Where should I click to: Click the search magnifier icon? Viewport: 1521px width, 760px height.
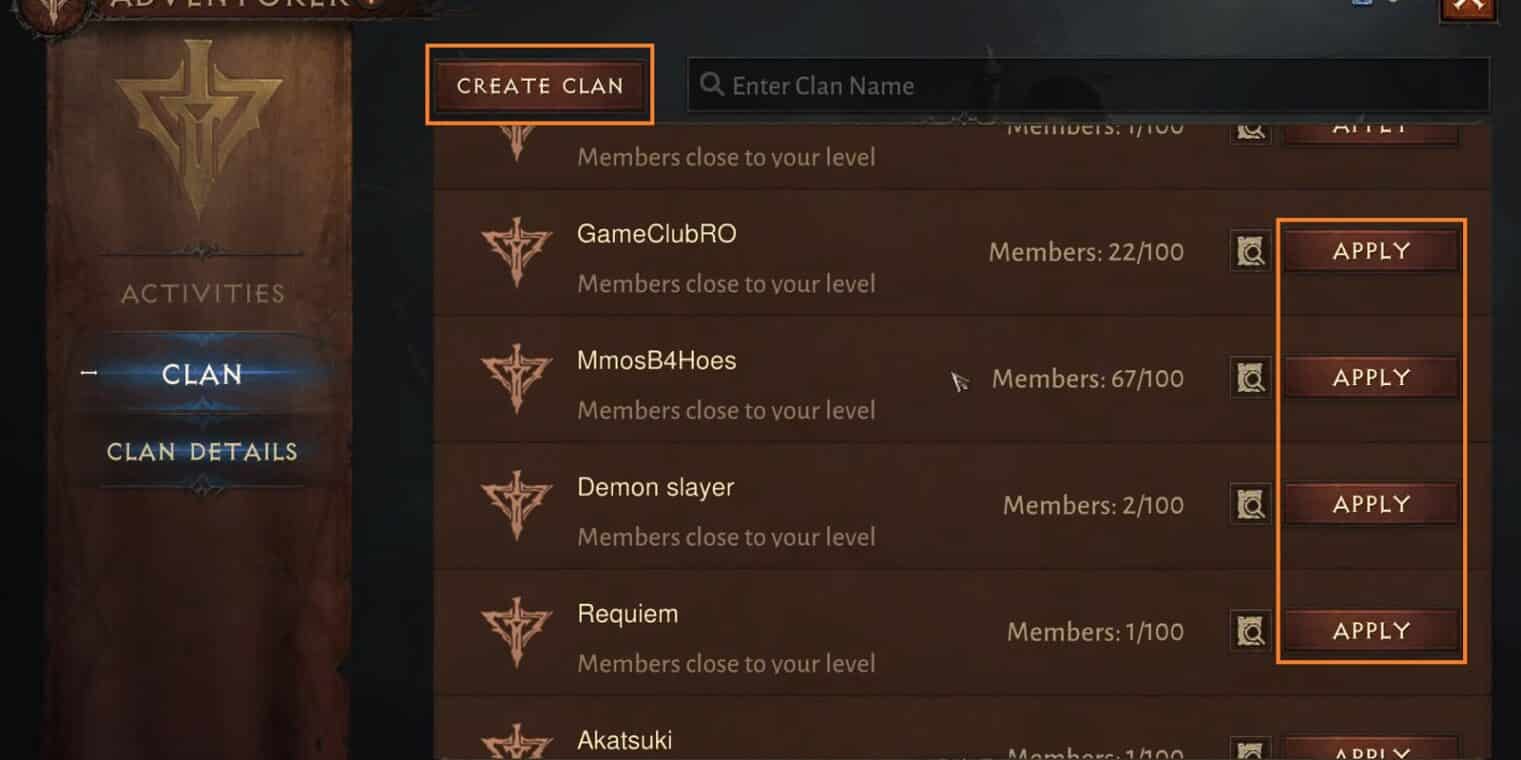point(712,85)
